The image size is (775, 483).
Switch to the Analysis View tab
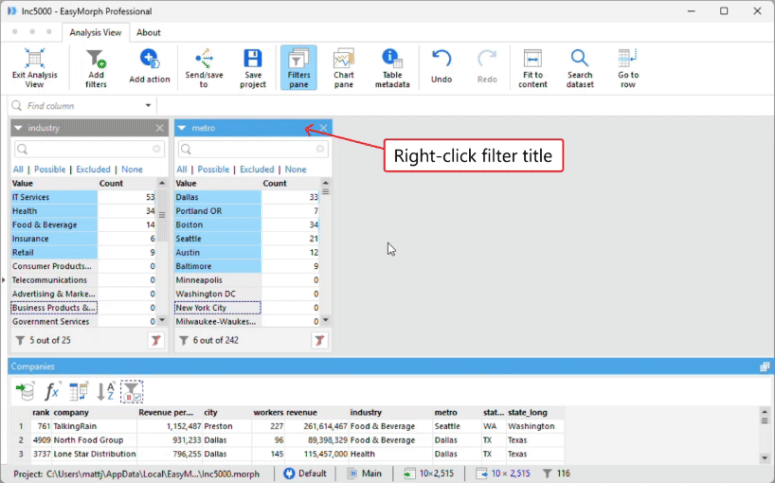tap(95, 33)
